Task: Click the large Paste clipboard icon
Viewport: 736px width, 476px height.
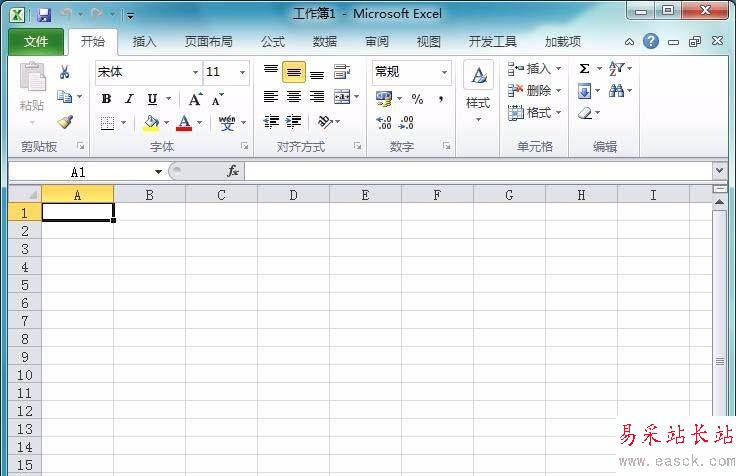Action: (x=32, y=77)
